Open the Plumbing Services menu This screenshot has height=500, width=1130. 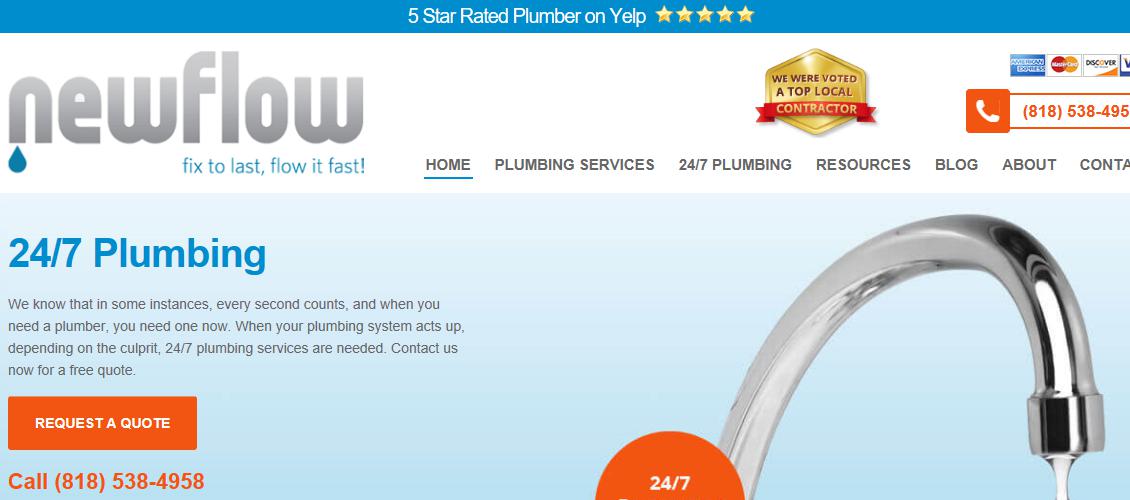(x=574, y=165)
